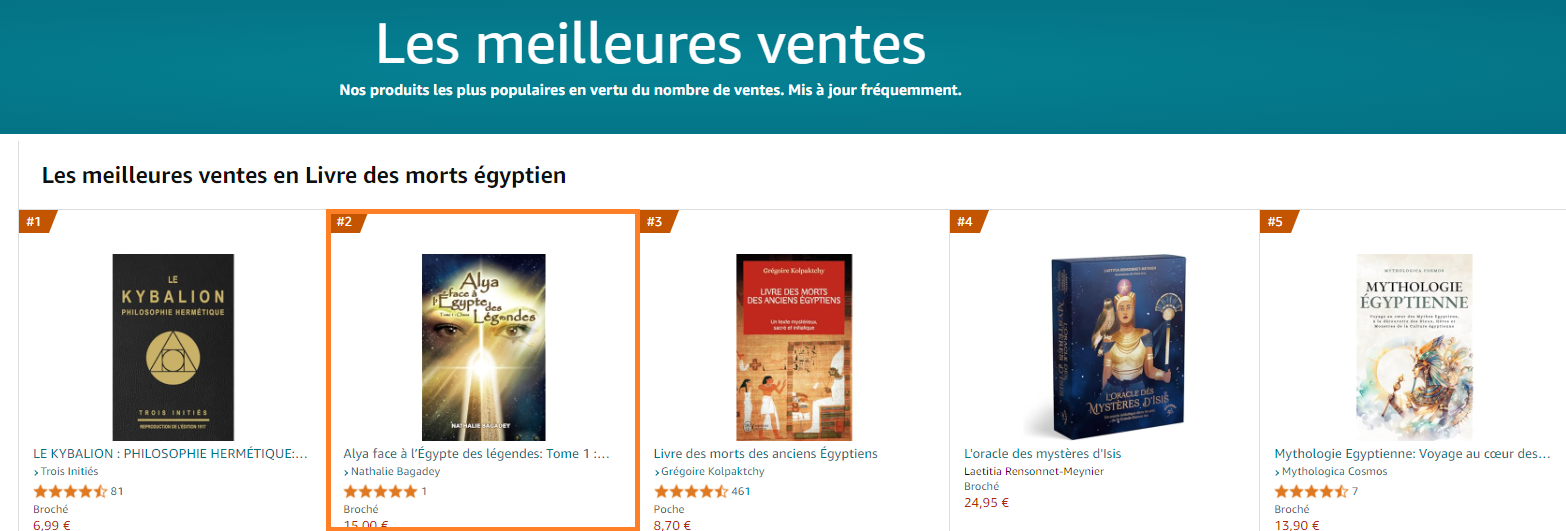Click the 24,95 € price of L'oracle
Image resolution: width=1566 pixels, height=531 pixels.
(x=987, y=503)
